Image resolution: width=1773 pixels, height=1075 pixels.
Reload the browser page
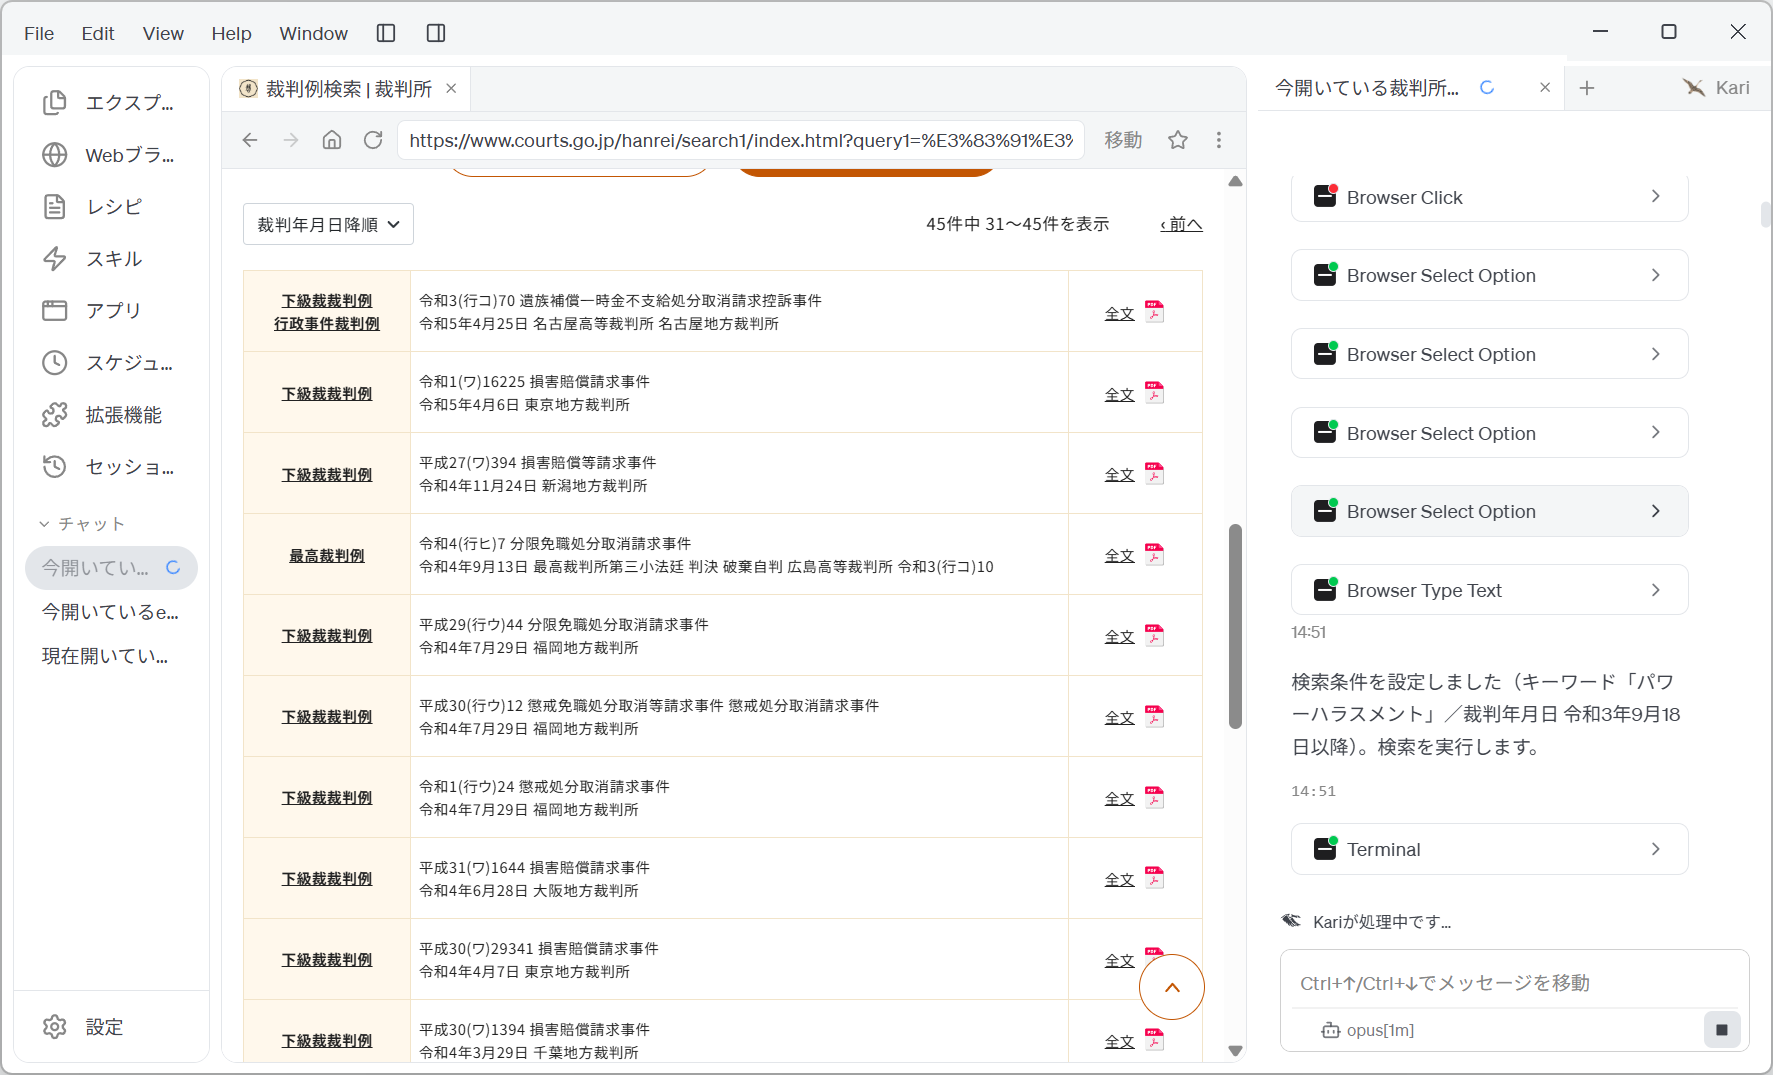[x=373, y=140]
